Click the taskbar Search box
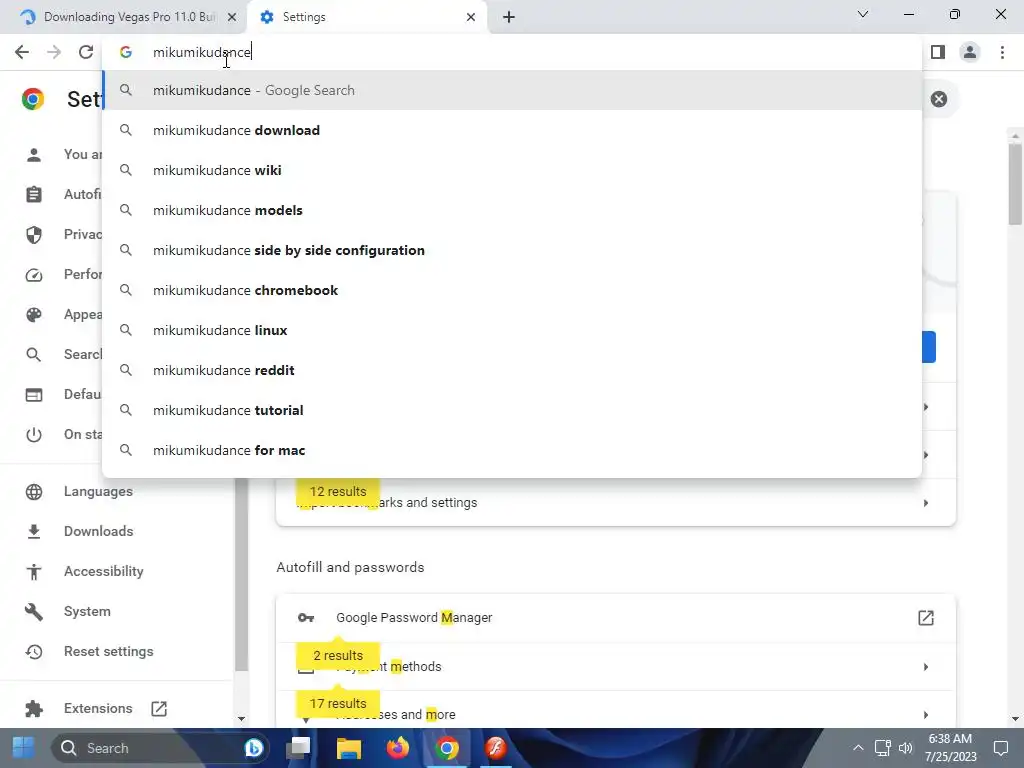Viewport: 1024px width, 768px height. (x=157, y=748)
